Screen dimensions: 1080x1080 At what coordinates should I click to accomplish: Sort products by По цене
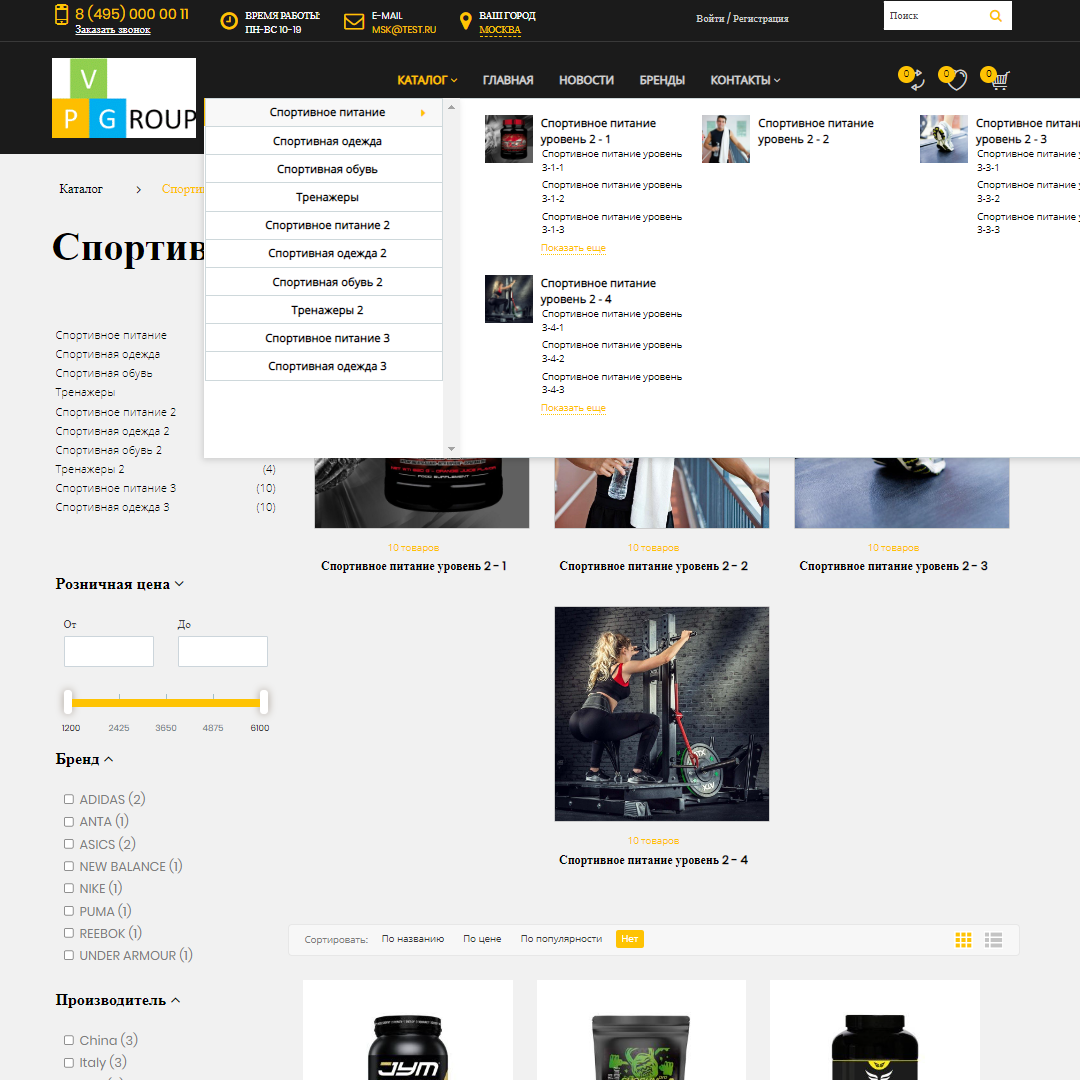[x=482, y=939]
